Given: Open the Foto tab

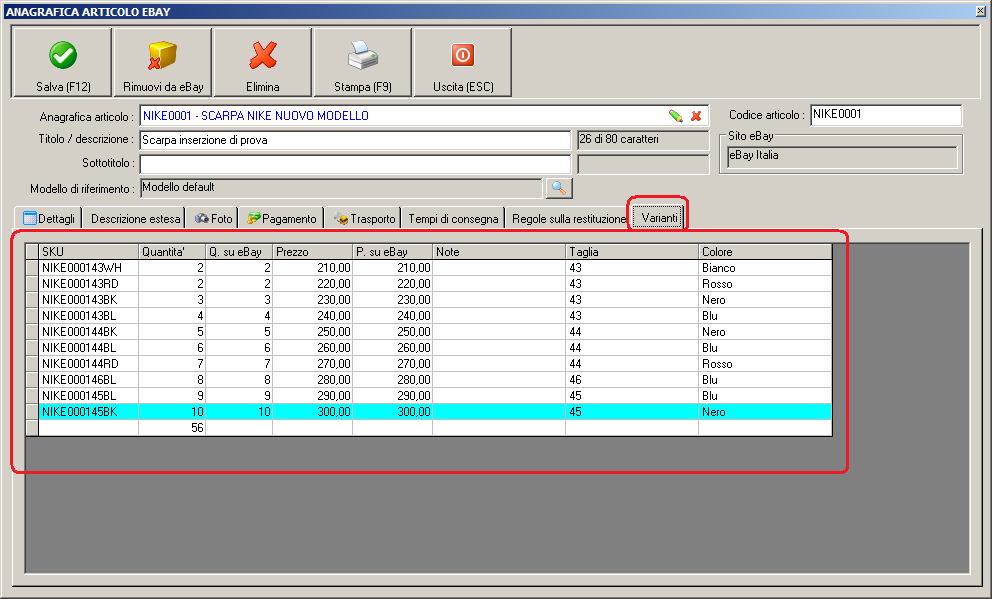Looking at the screenshot, I should tap(213, 218).
